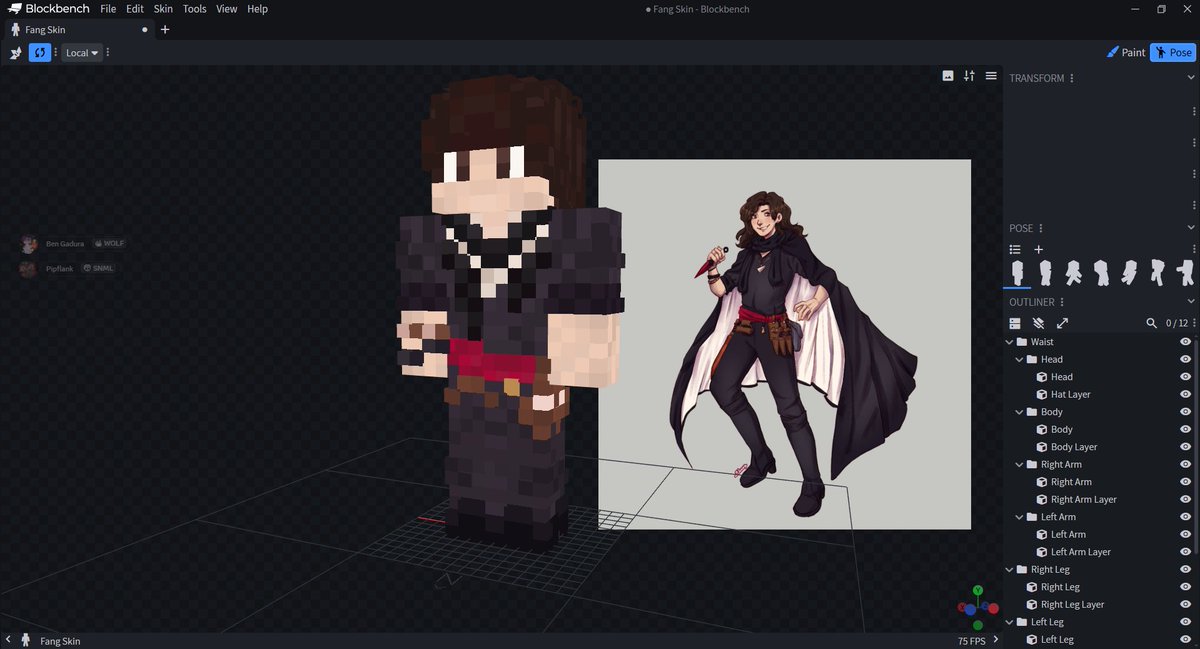
Task: Click the pose list icon
Action: click(x=1015, y=249)
